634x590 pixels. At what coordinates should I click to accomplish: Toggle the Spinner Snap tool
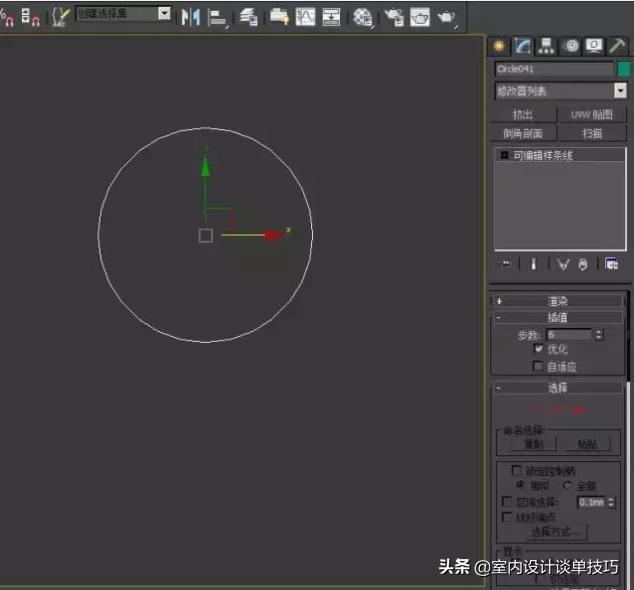point(30,17)
